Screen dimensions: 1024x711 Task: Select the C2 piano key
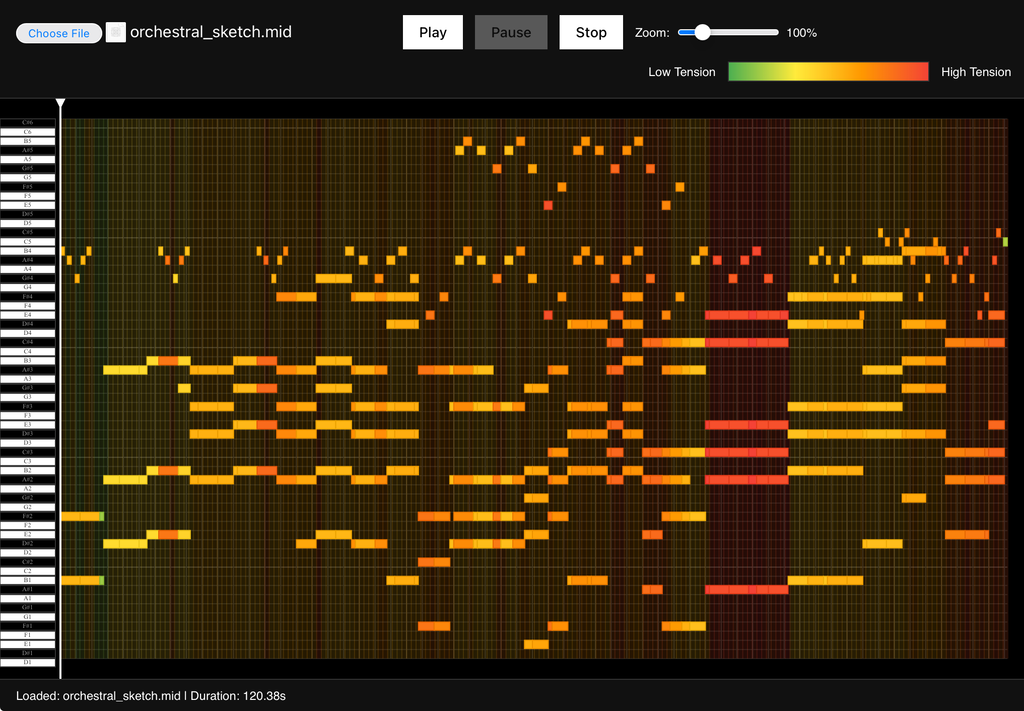coord(27,571)
